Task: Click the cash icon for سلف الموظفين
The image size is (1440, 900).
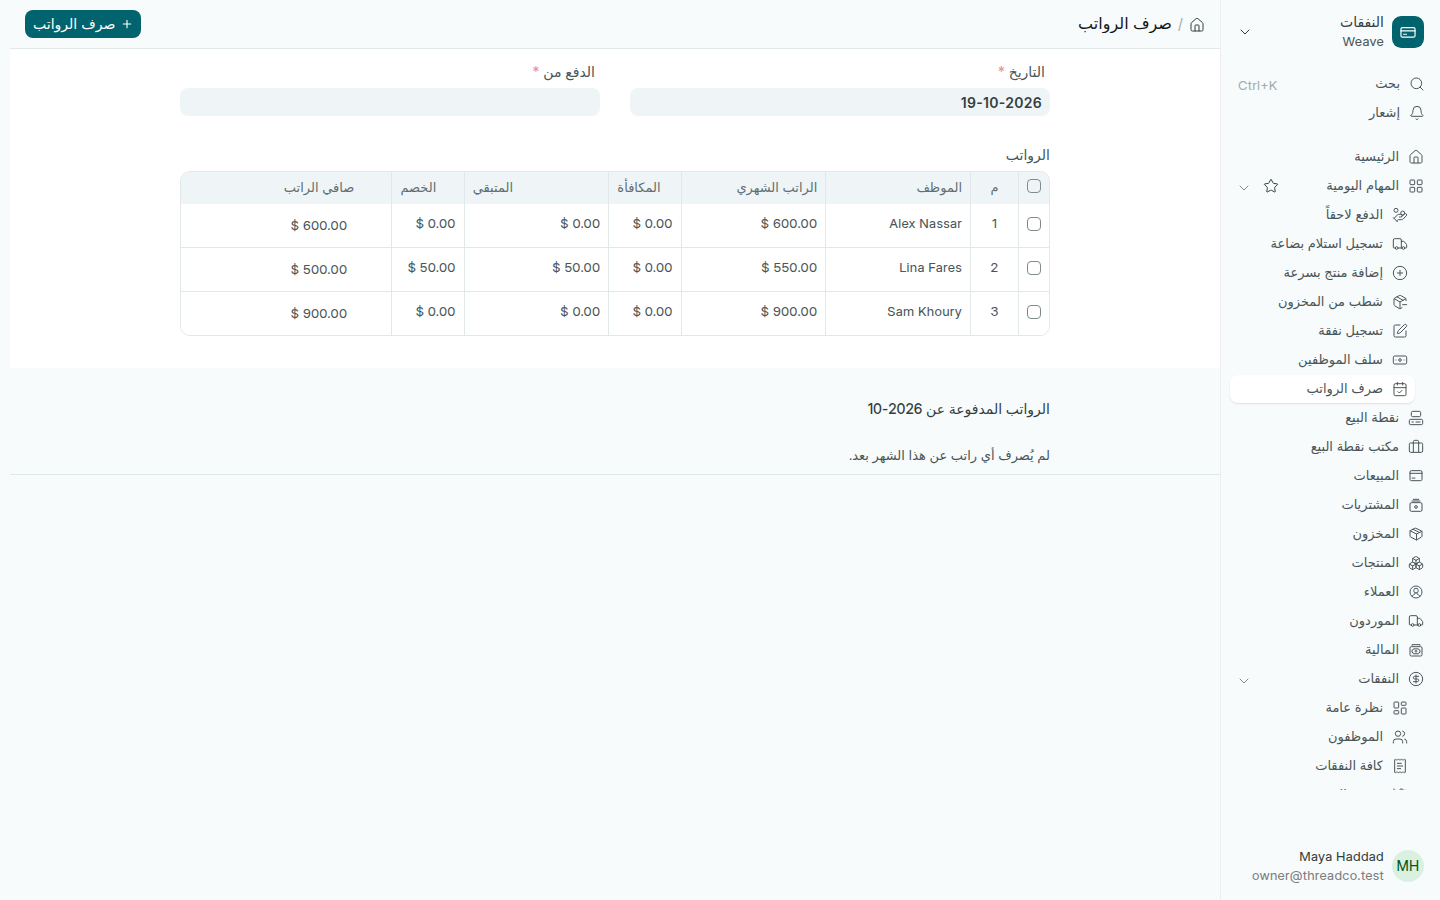Action: click(x=1400, y=360)
